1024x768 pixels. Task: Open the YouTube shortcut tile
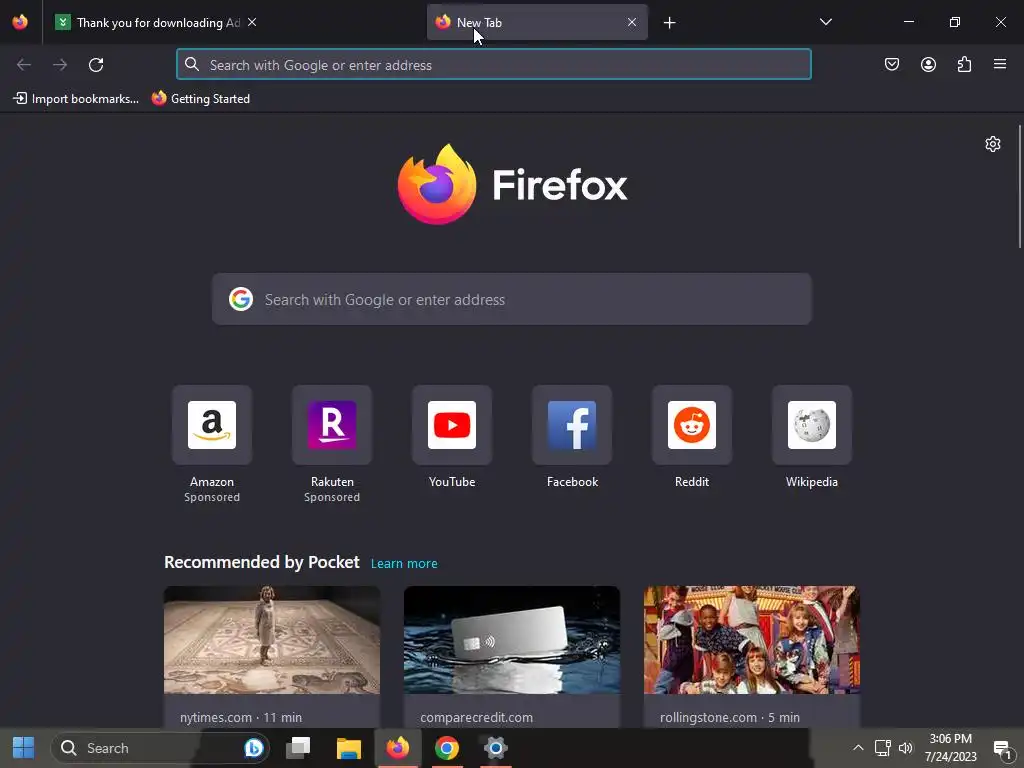tap(452, 424)
